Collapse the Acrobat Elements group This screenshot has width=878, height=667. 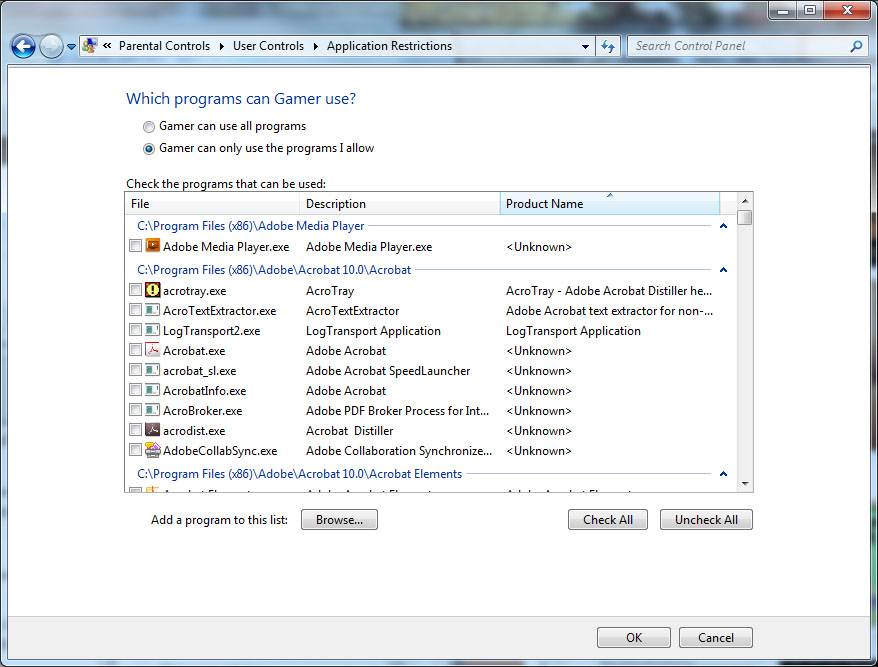point(723,474)
